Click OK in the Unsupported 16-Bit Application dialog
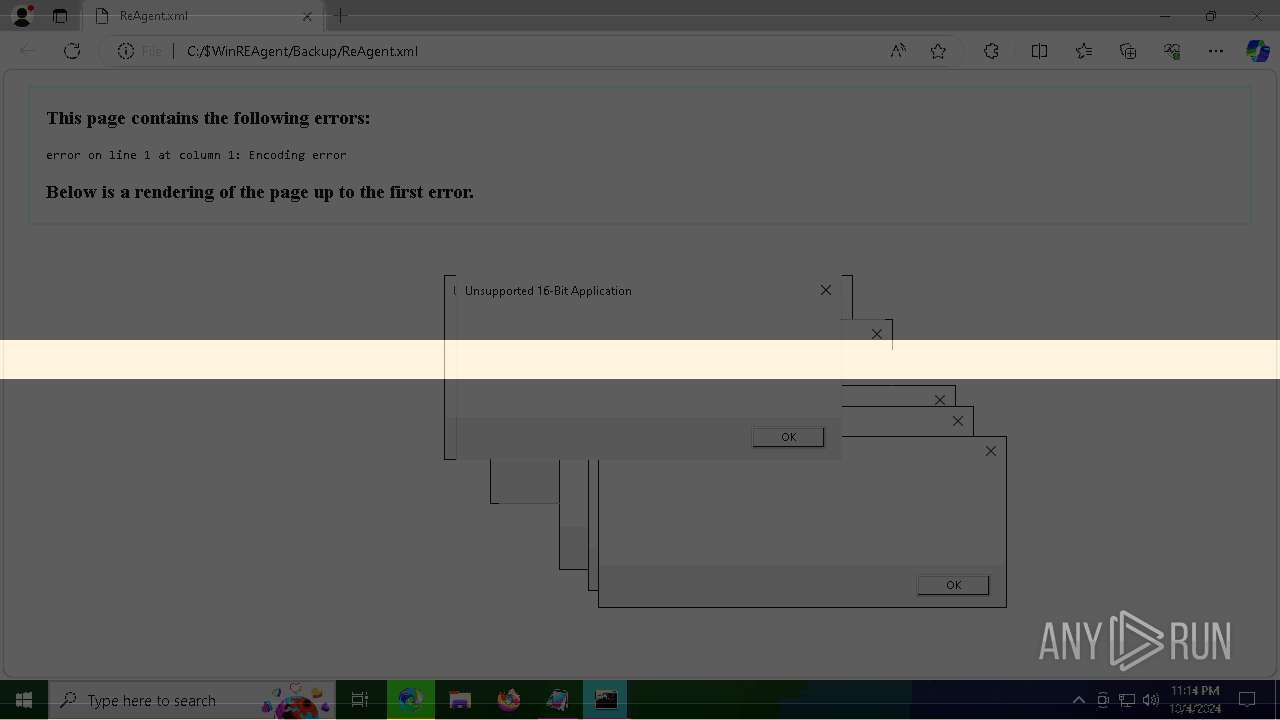The image size is (1280, 720). pos(788,437)
